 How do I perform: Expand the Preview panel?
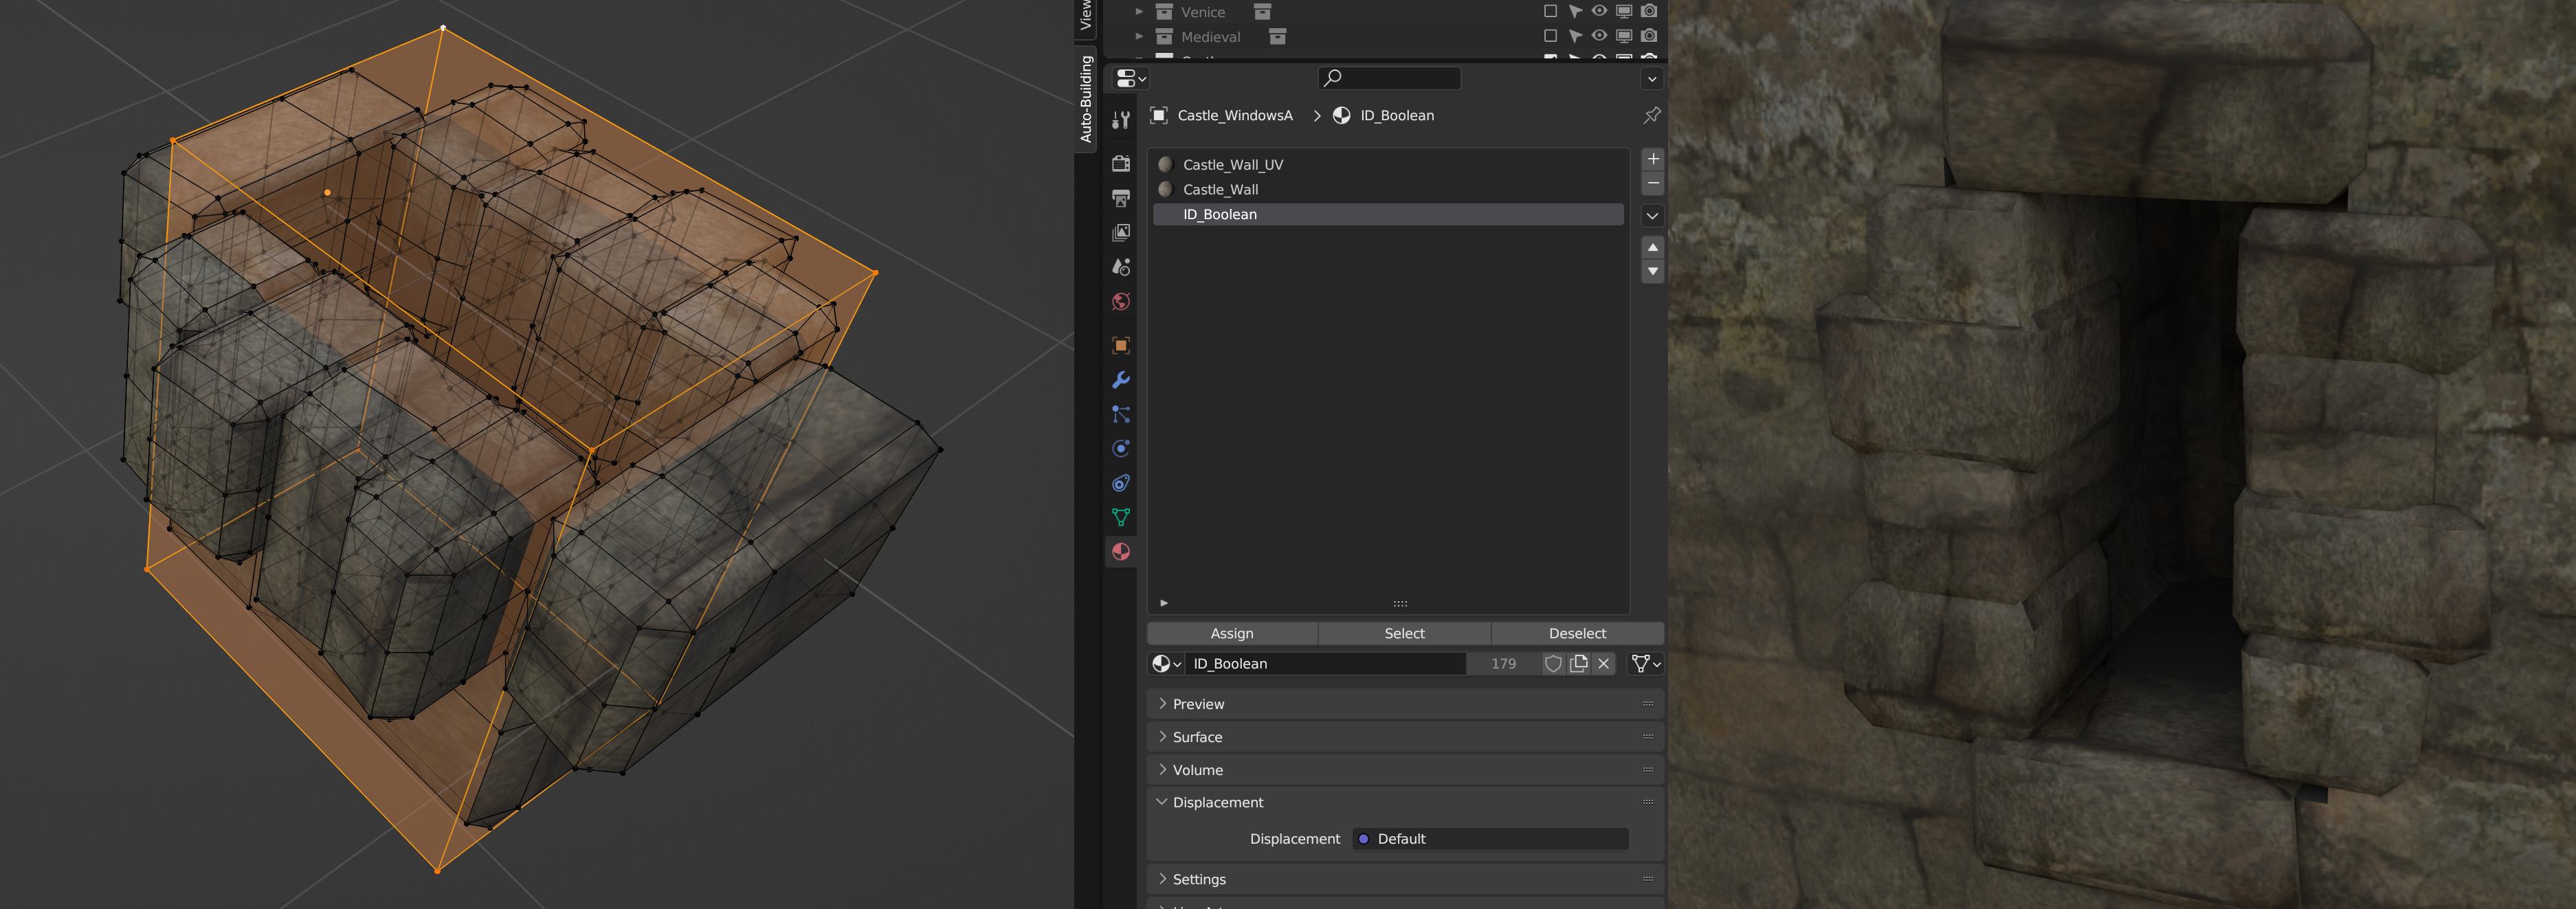coord(1405,704)
